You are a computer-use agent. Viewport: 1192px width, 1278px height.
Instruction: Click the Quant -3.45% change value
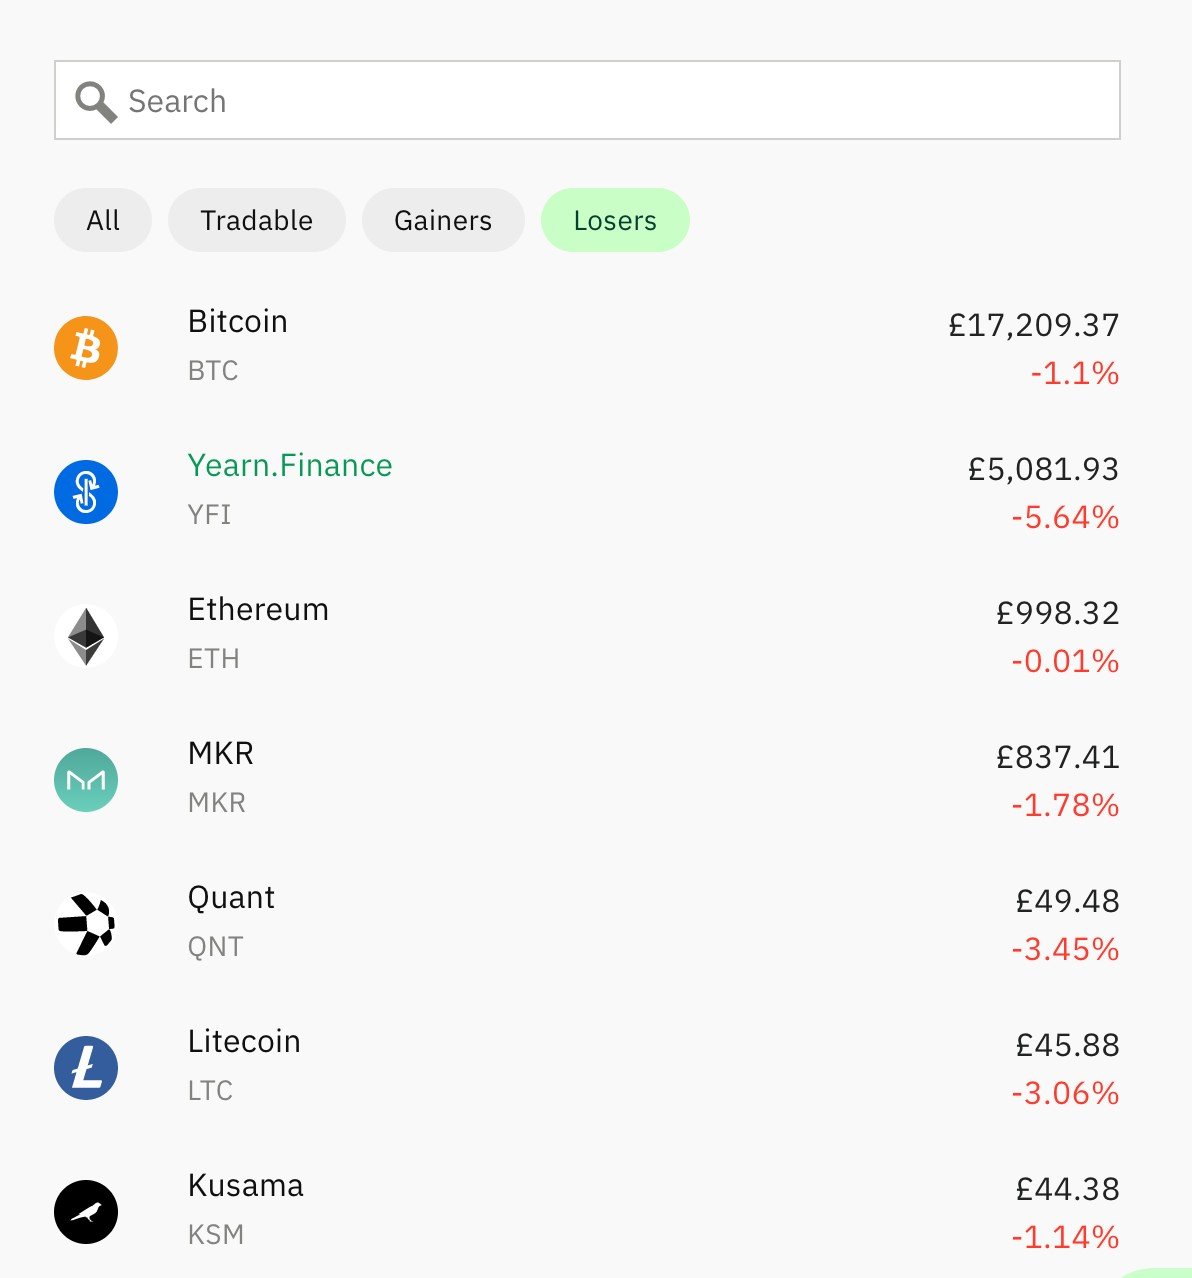(1064, 949)
